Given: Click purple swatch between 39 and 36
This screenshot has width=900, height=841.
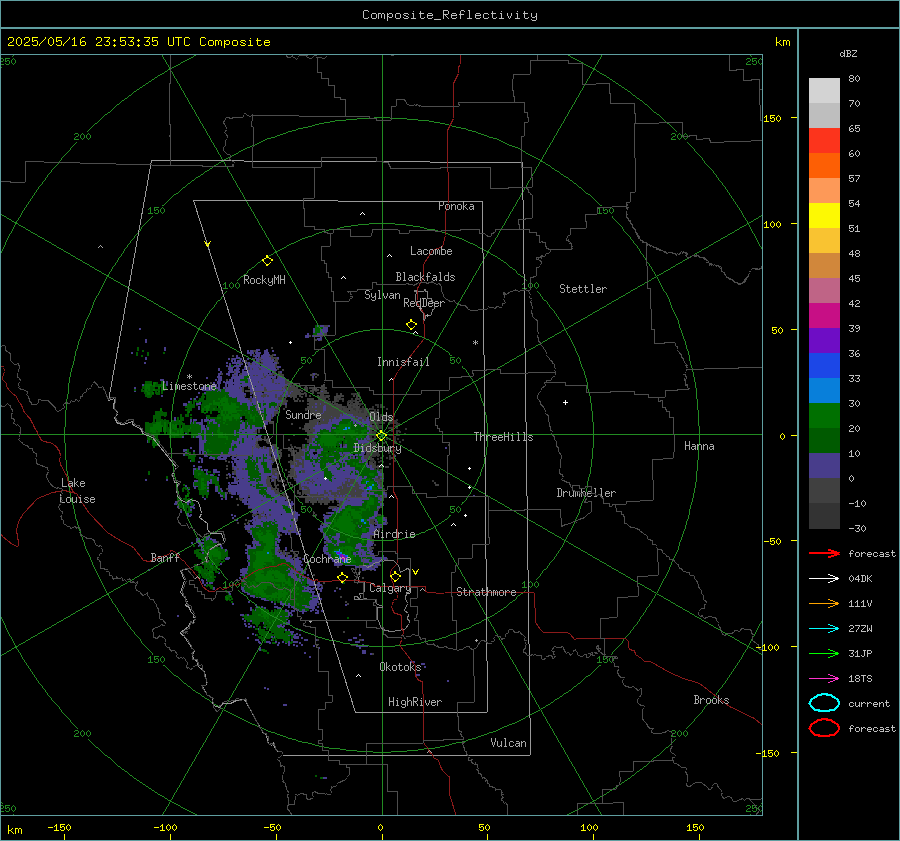Looking at the screenshot, I should tap(824, 340).
